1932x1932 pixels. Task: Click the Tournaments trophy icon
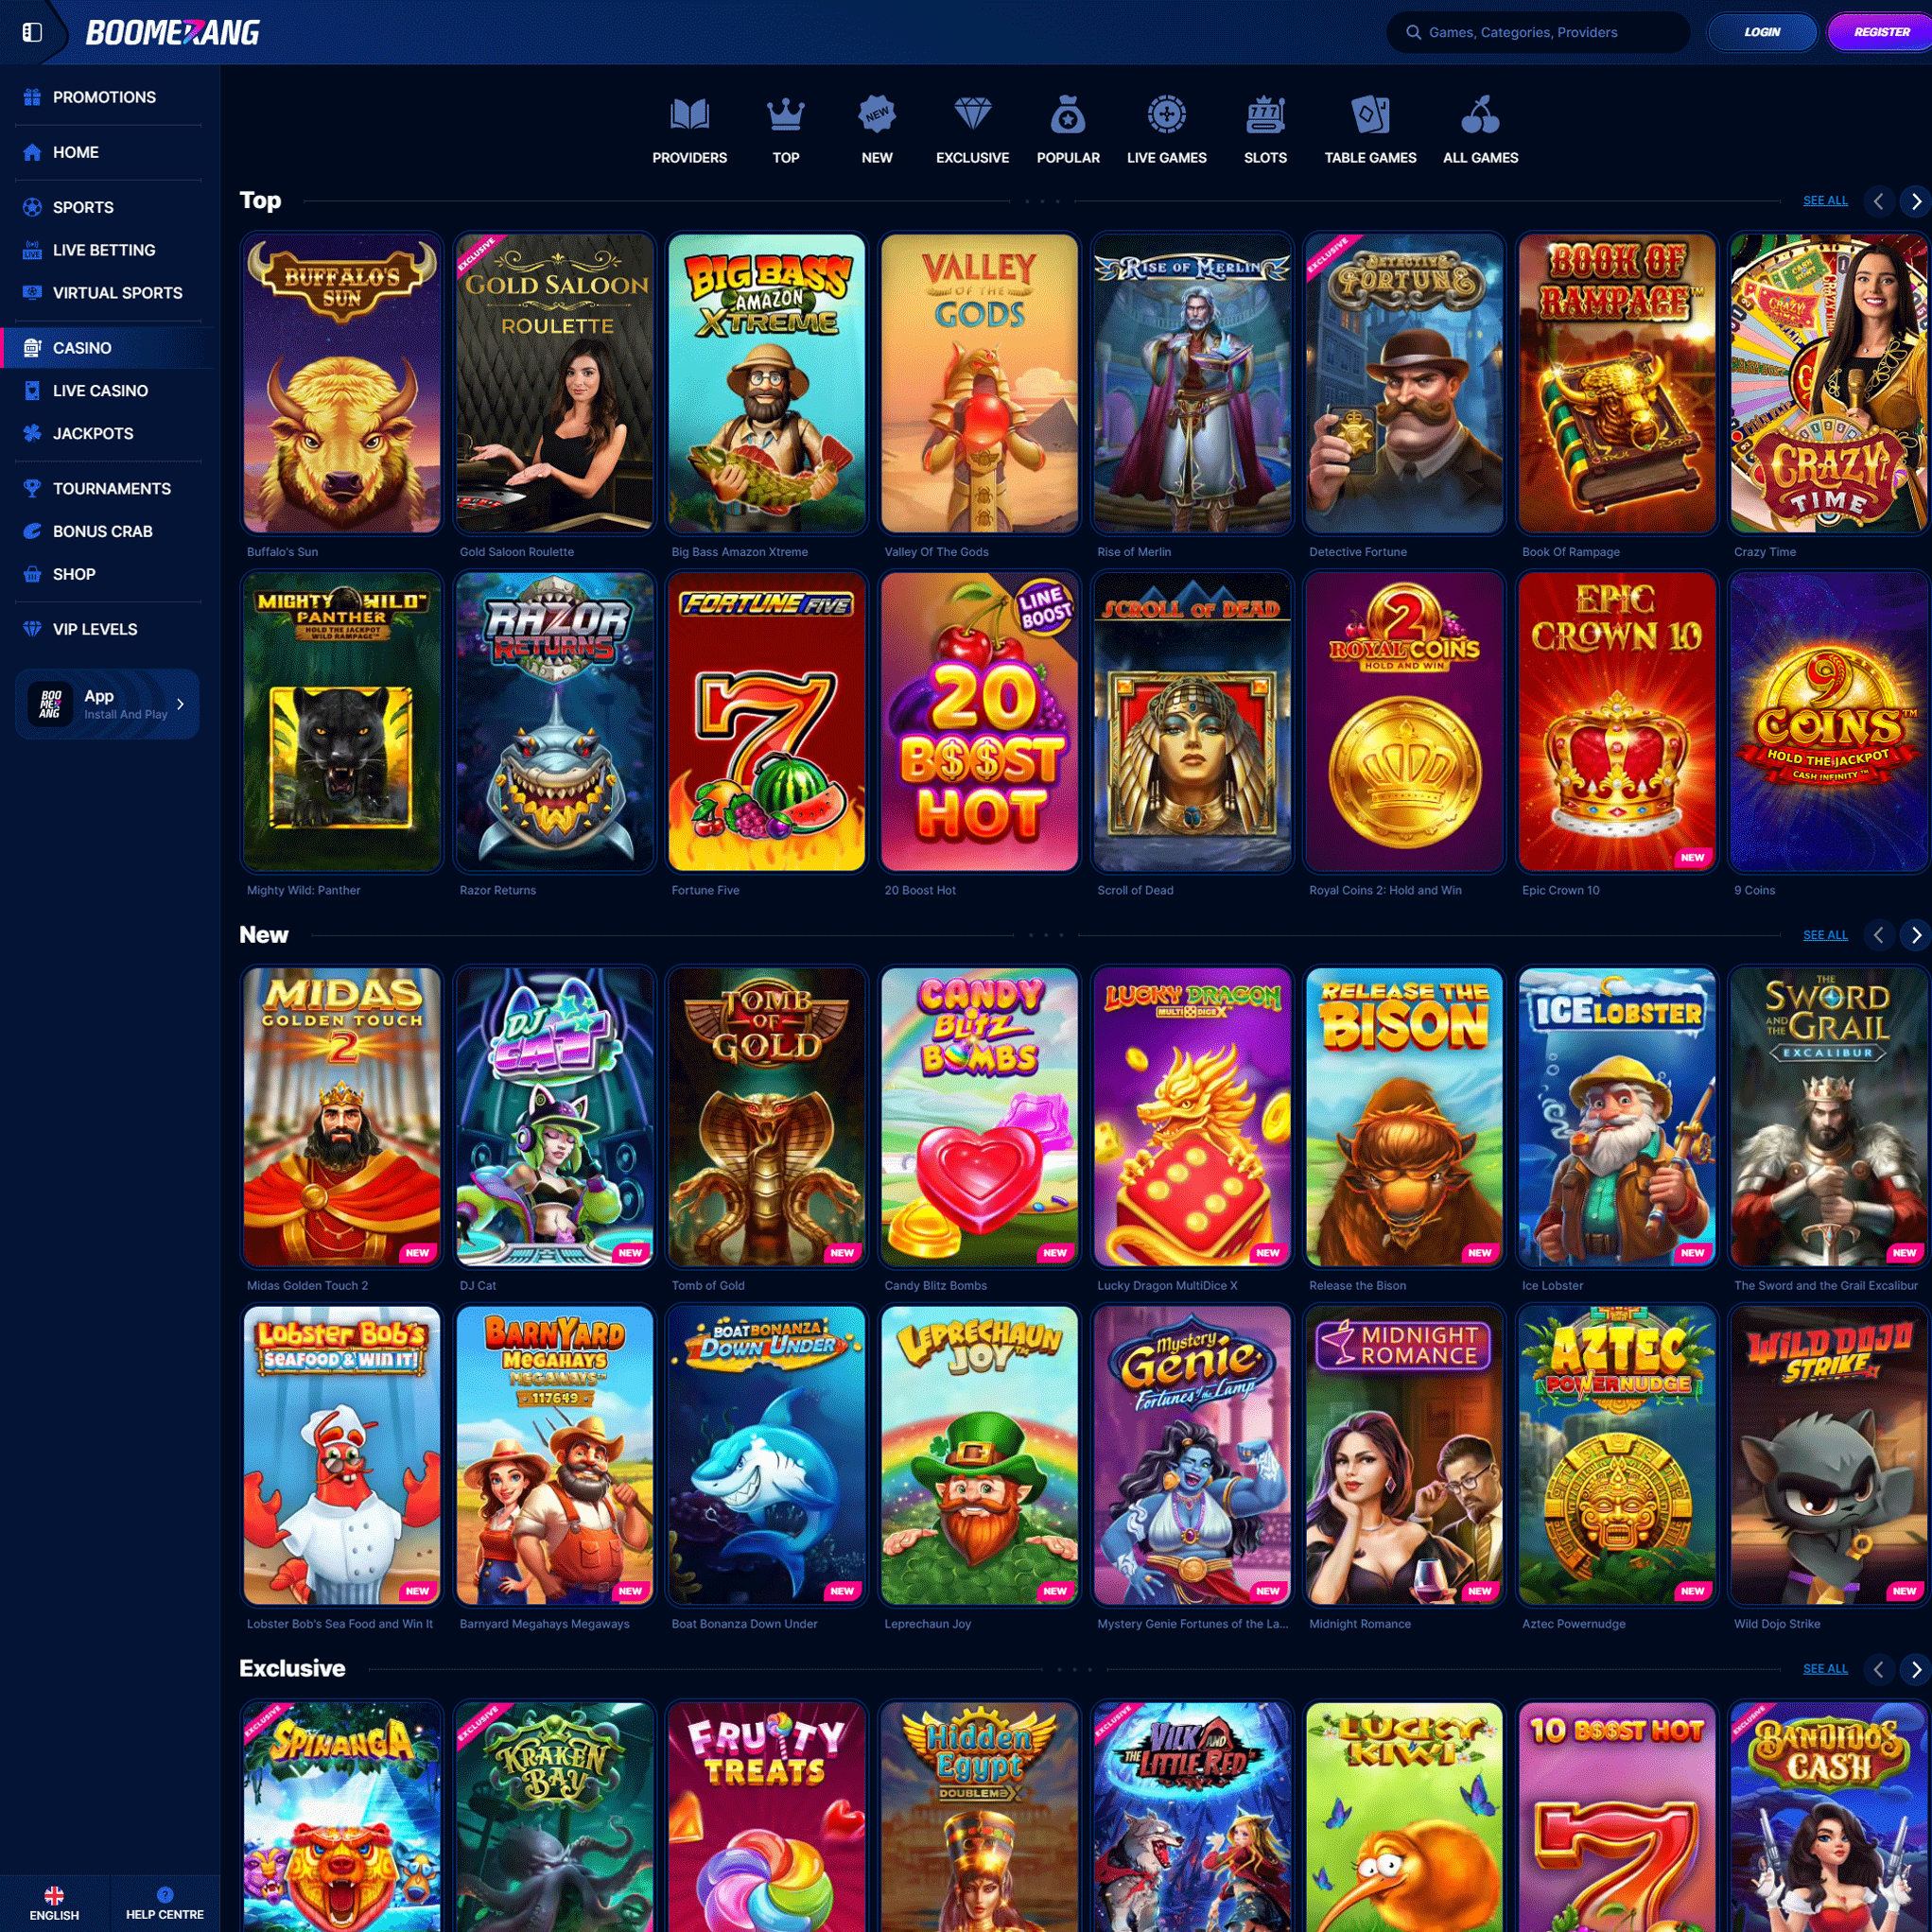pos(32,488)
